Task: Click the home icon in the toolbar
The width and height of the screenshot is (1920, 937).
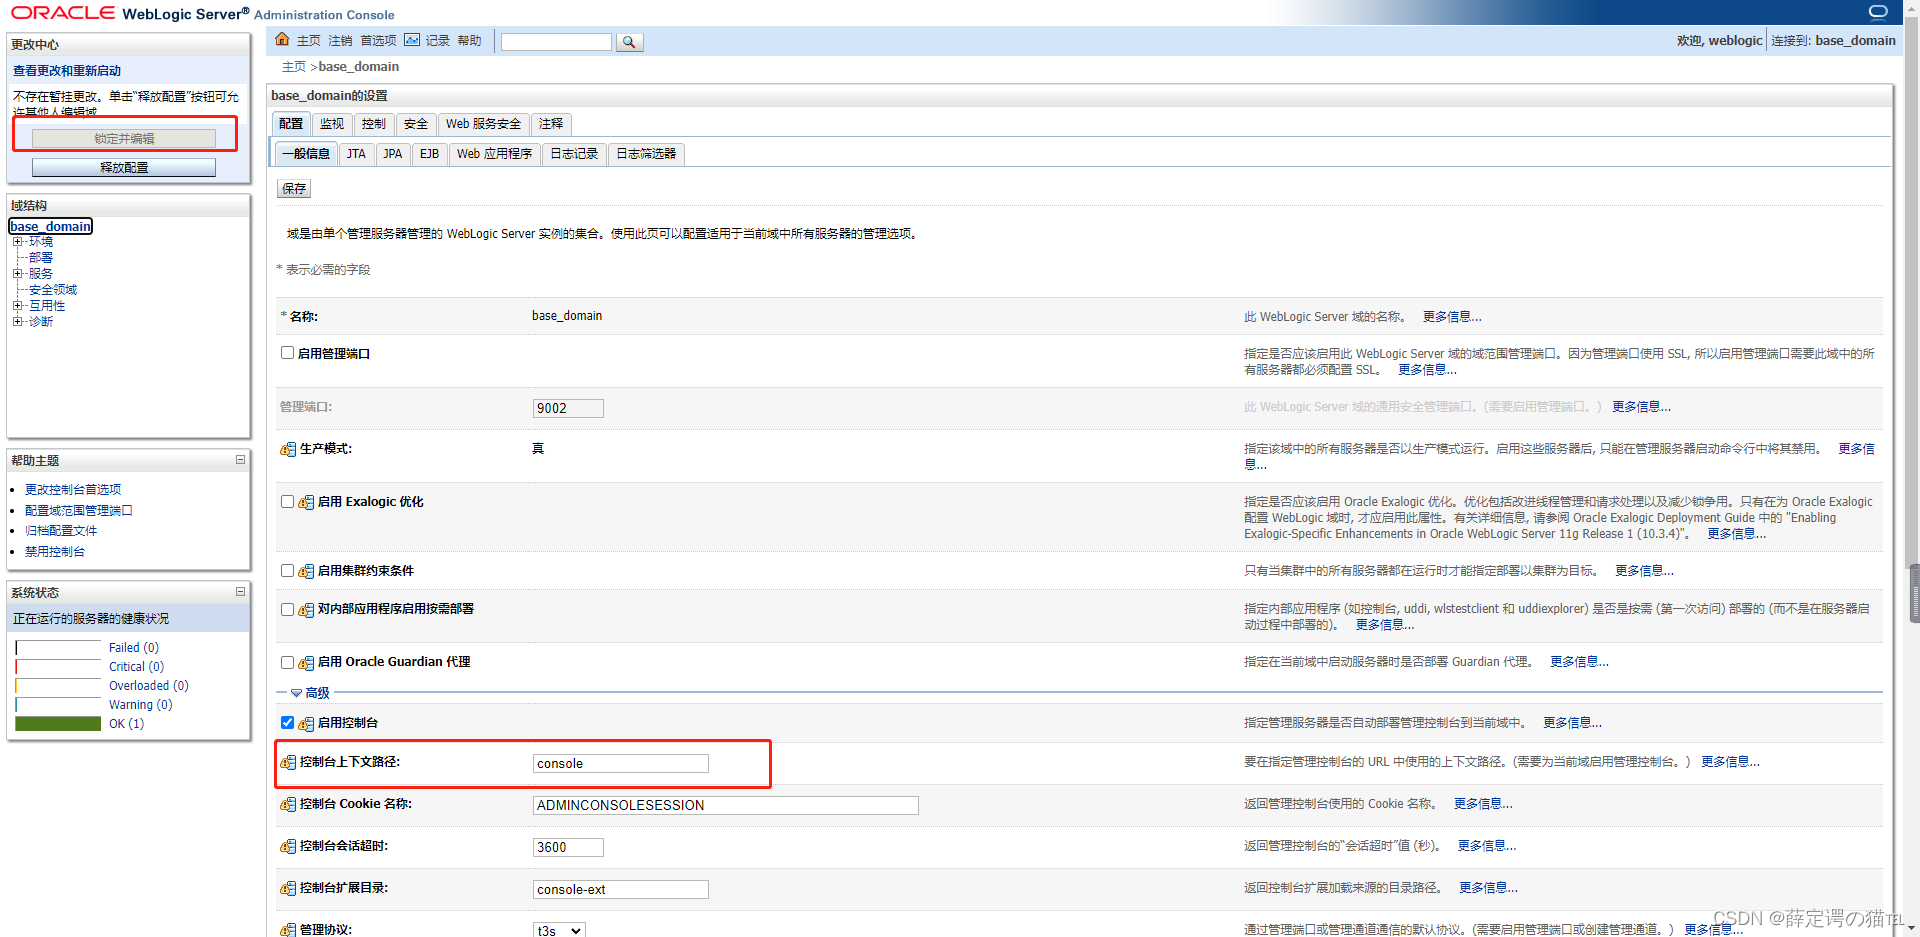Action: tap(282, 40)
